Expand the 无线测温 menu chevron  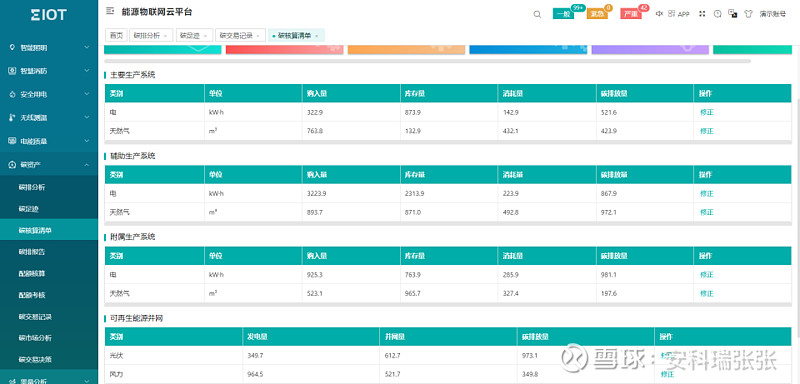[87, 117]
